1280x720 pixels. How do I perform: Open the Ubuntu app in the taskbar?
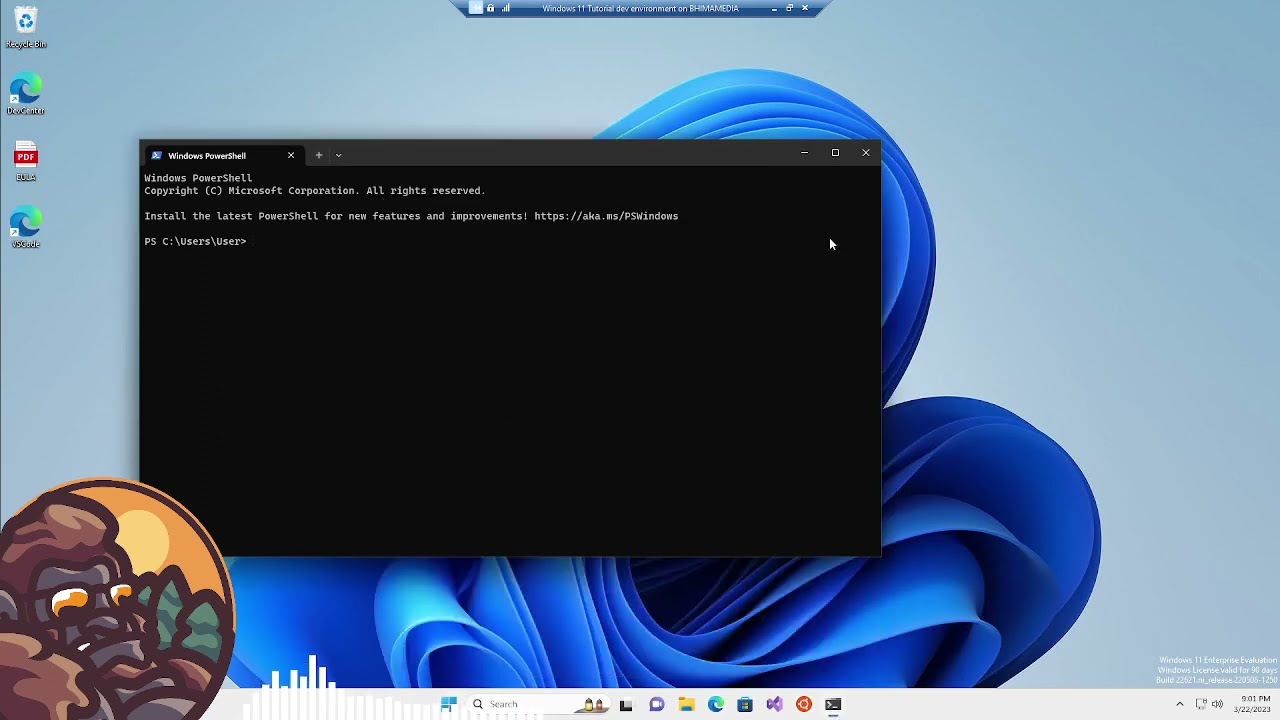tap(804, 704)
